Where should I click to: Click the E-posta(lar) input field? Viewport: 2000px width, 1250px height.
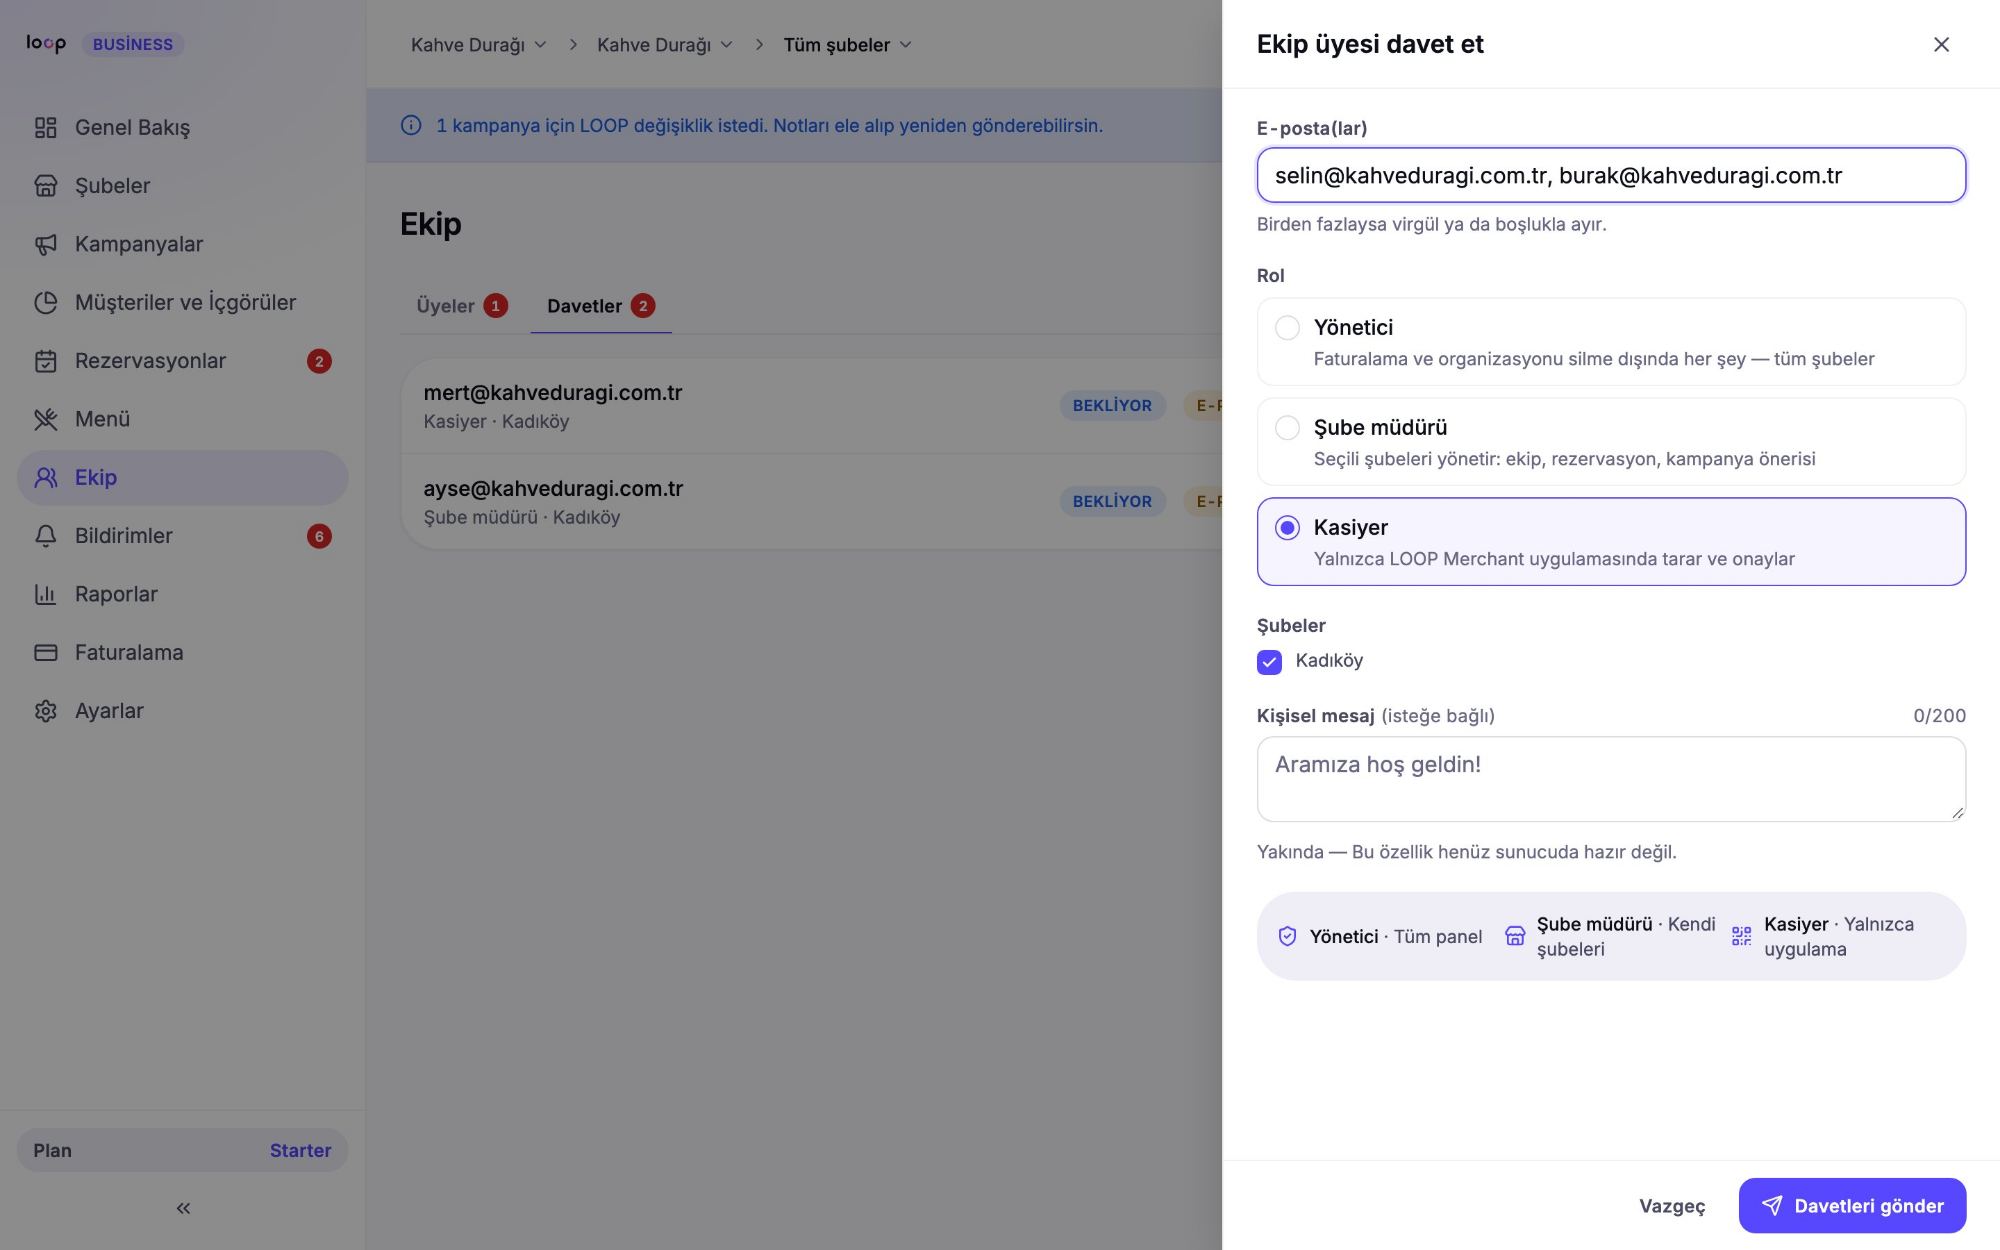point(1611,176)
